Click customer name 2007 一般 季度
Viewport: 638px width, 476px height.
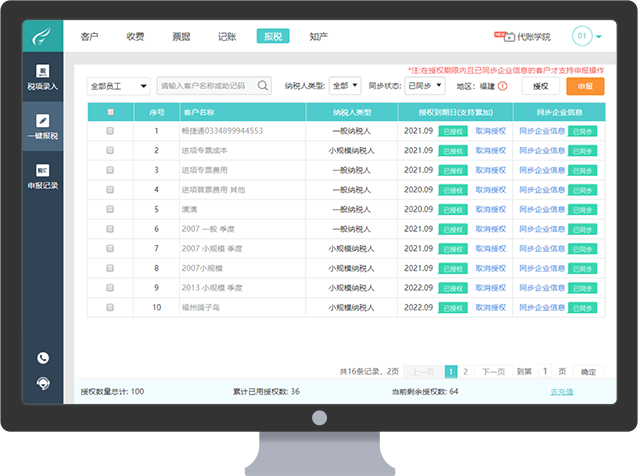[x=208, y=229]
